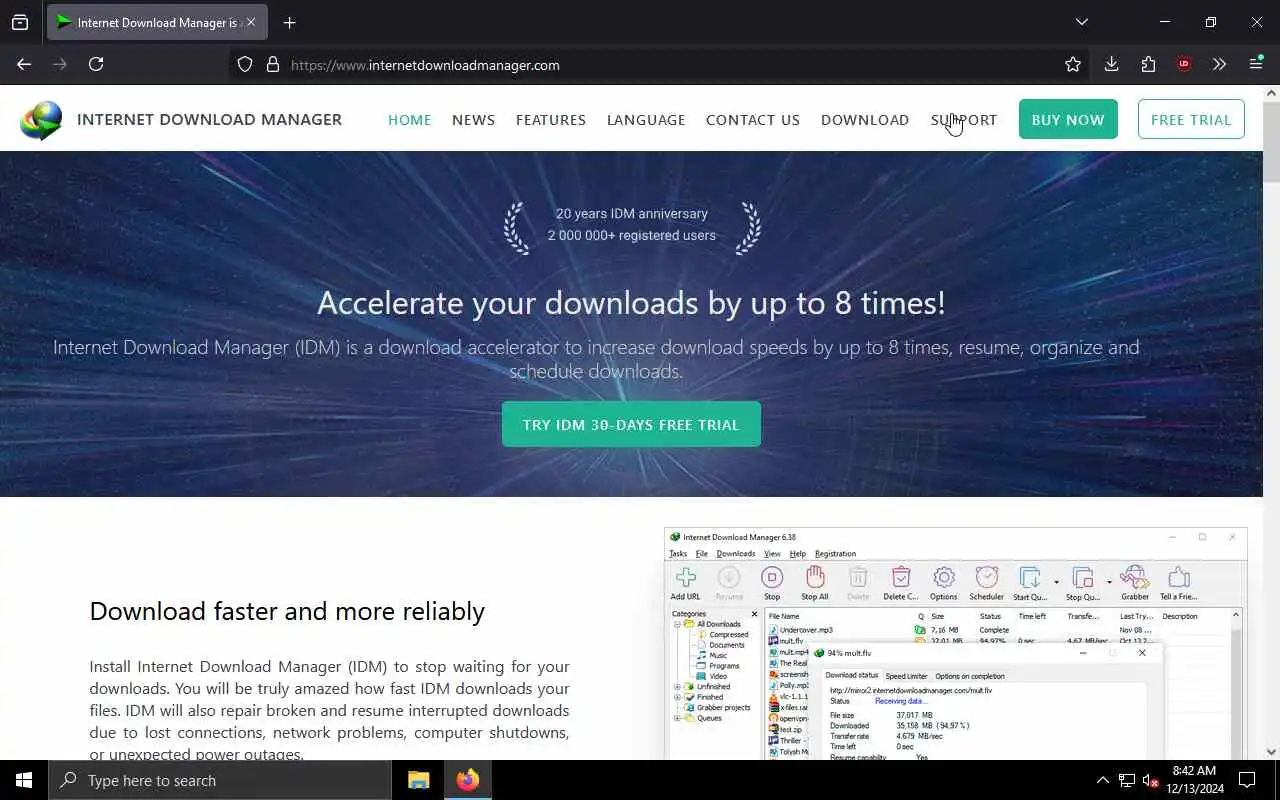Click the tracking protection shield icon

pyautogui.click(x=245, y=65)
